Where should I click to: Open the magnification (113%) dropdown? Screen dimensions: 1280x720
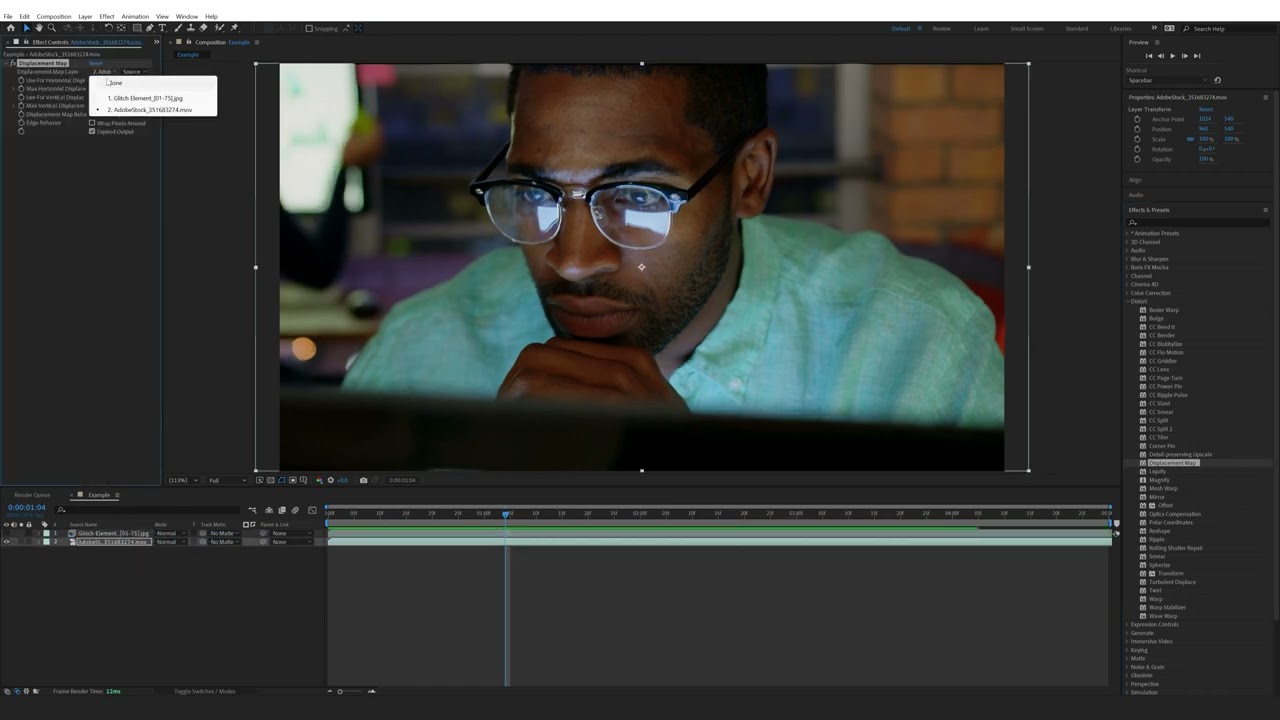point(183,480)
